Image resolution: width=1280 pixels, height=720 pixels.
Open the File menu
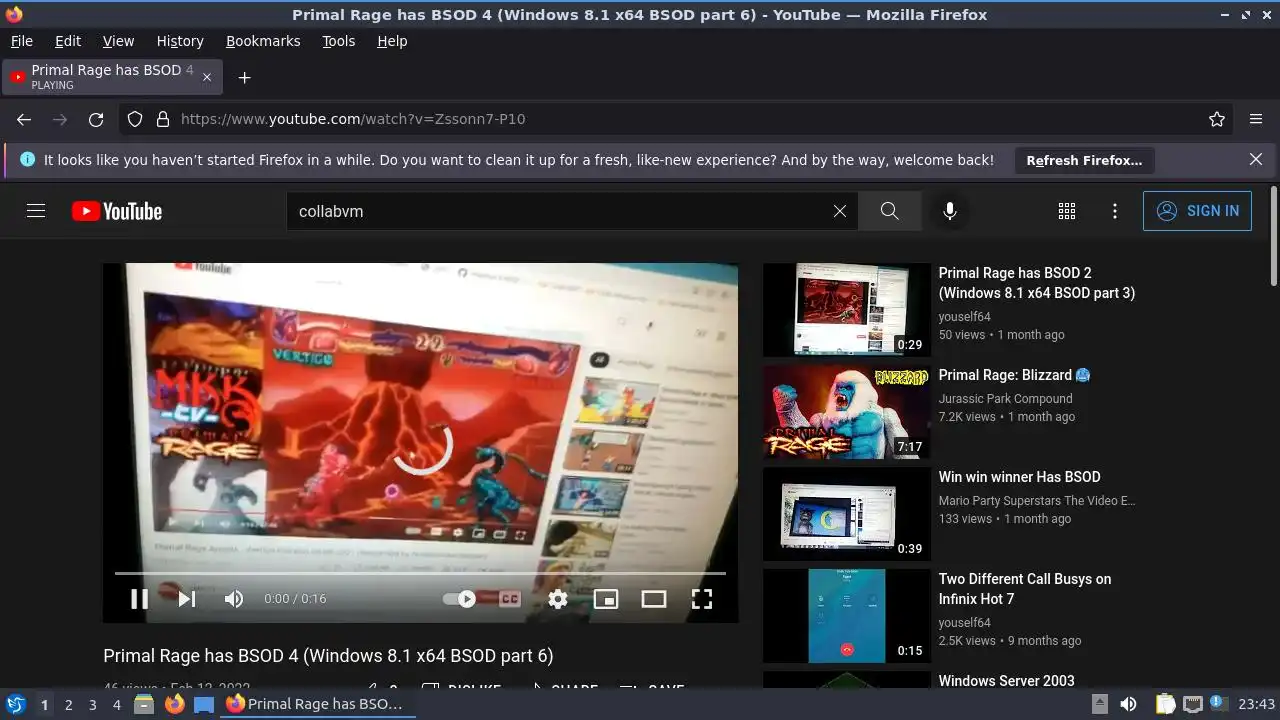[x=21, y=41]
